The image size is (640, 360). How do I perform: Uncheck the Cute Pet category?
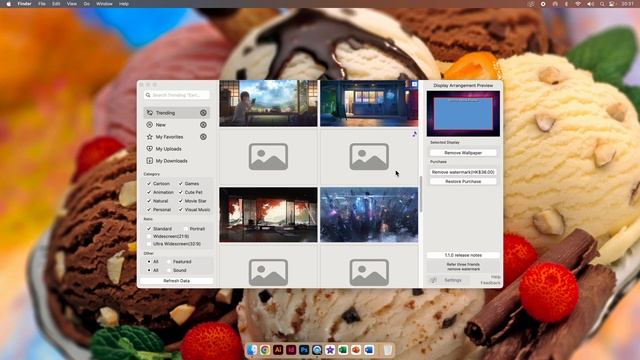tap(180, 192)
